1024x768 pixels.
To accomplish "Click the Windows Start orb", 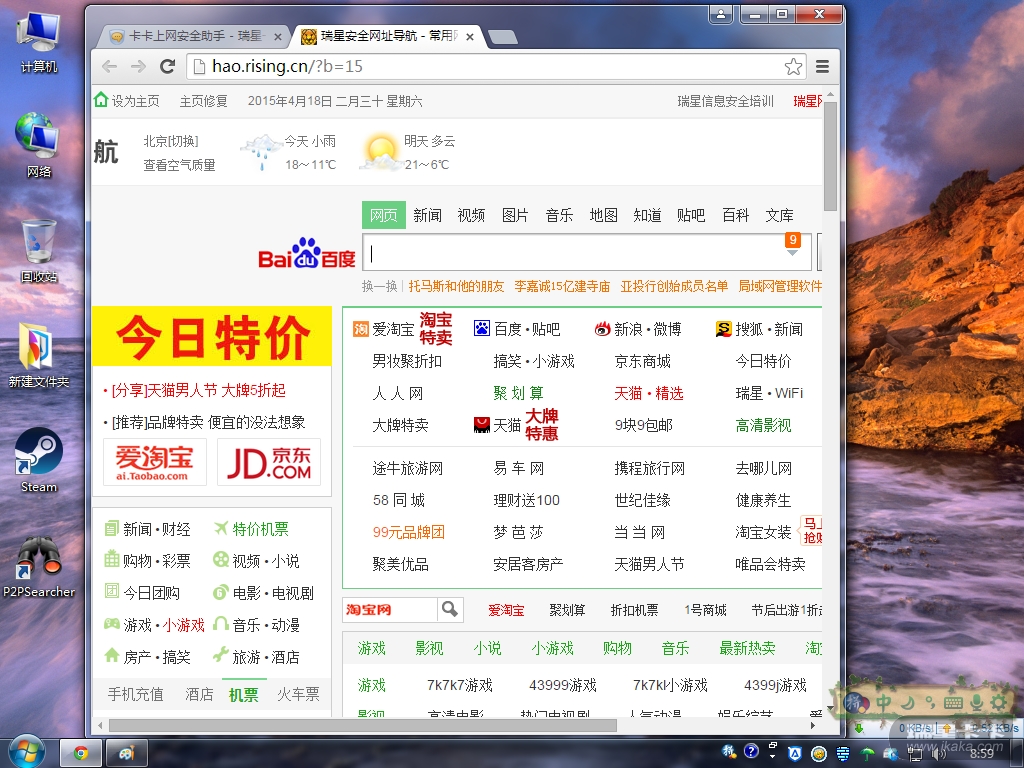I will pos(26,752).
